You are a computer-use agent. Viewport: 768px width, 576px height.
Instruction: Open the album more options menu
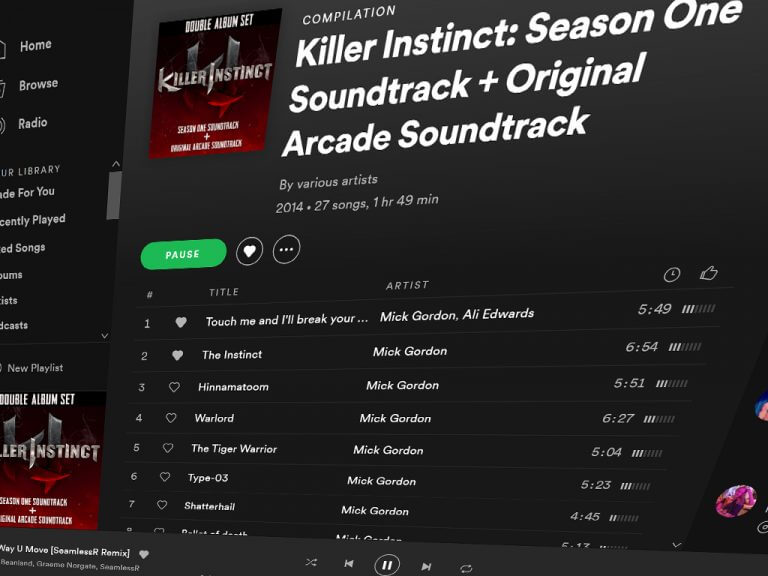tap(287, 249)
